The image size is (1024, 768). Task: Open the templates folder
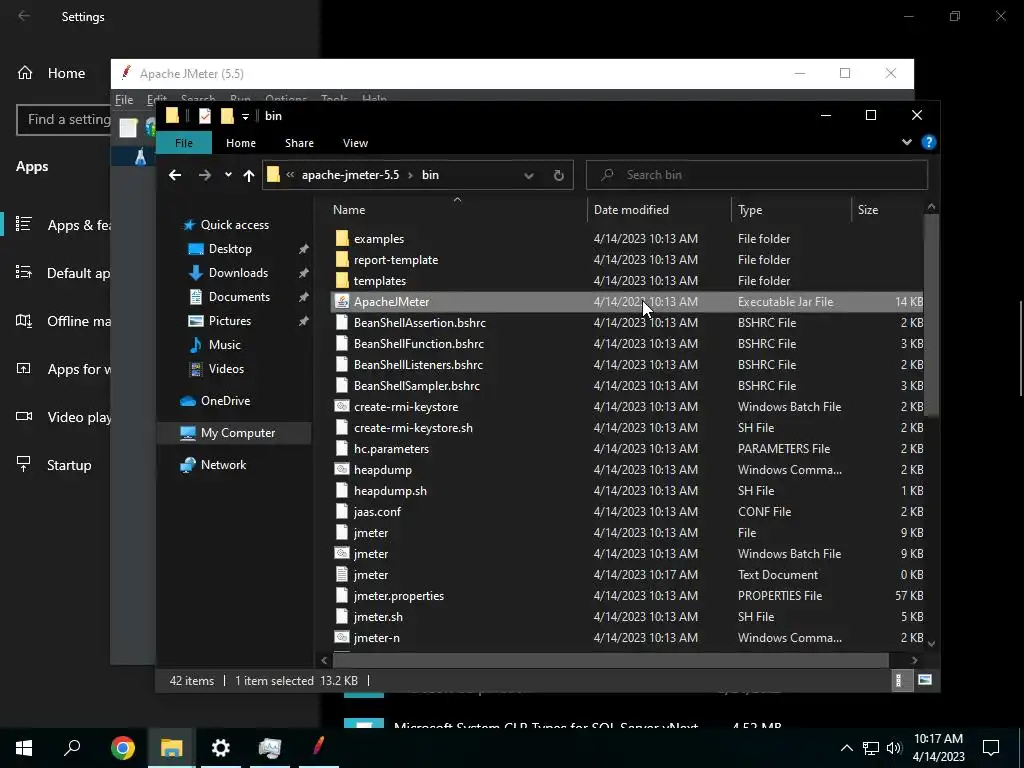point(379,281)
